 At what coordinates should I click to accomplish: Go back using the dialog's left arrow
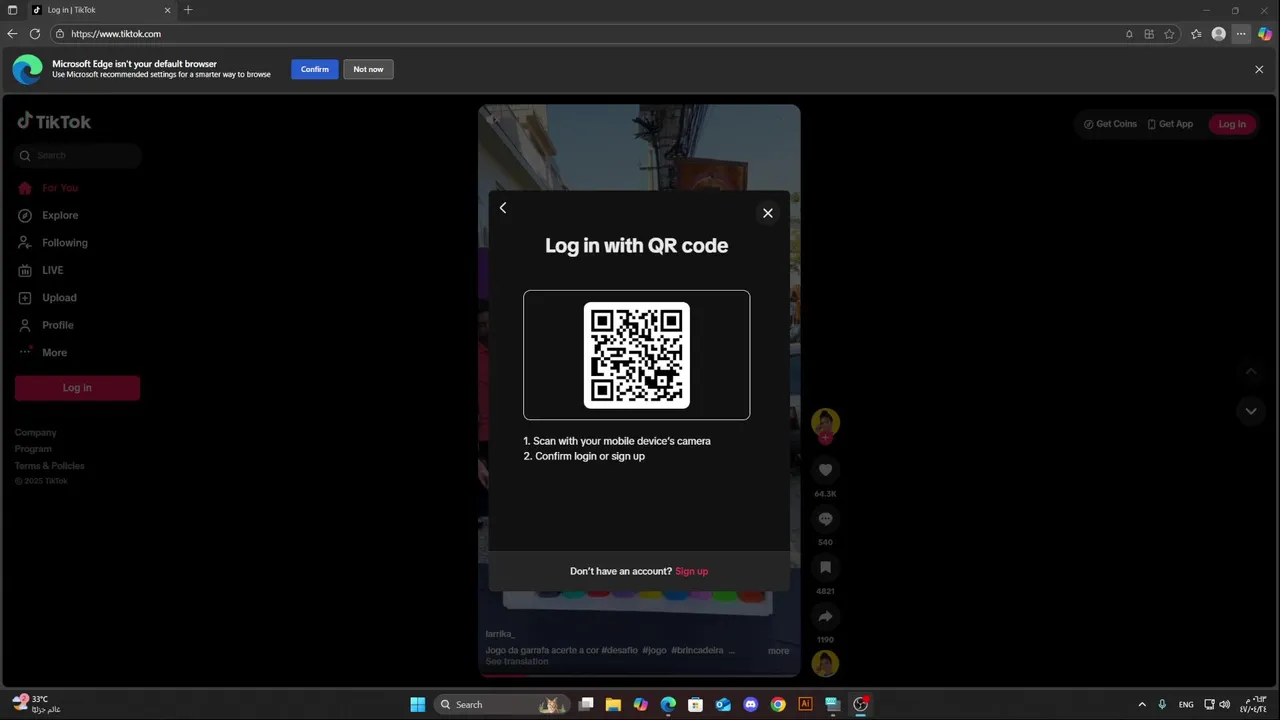(503, 208)
